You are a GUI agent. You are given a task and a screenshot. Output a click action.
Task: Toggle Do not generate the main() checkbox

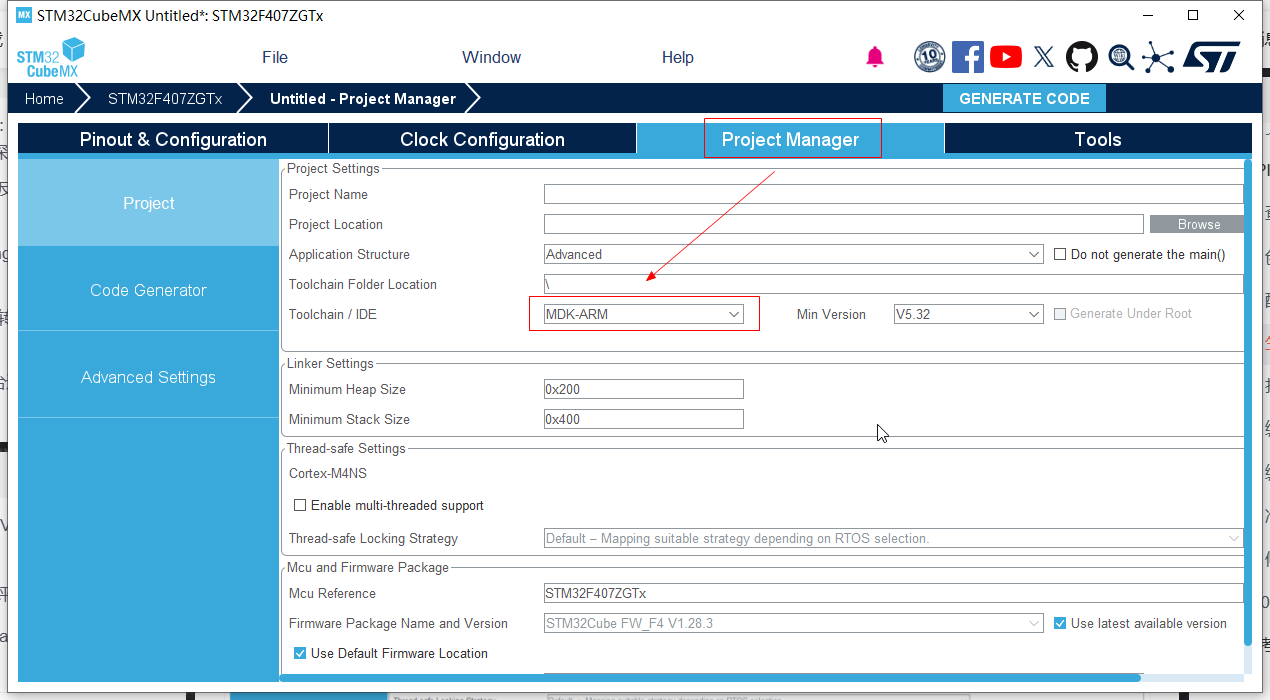[x=1060, y=254]
